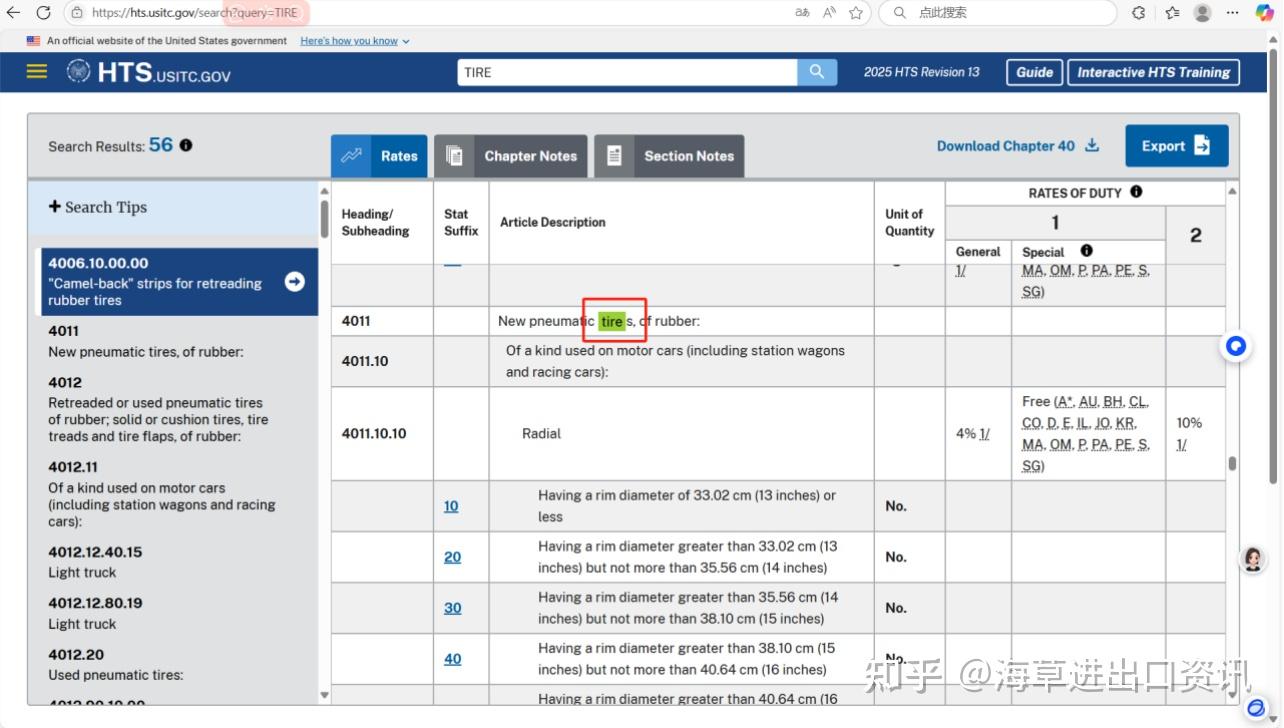Click the Export button
Viewport: 1284px width, 728px height.
point(1176,146)
